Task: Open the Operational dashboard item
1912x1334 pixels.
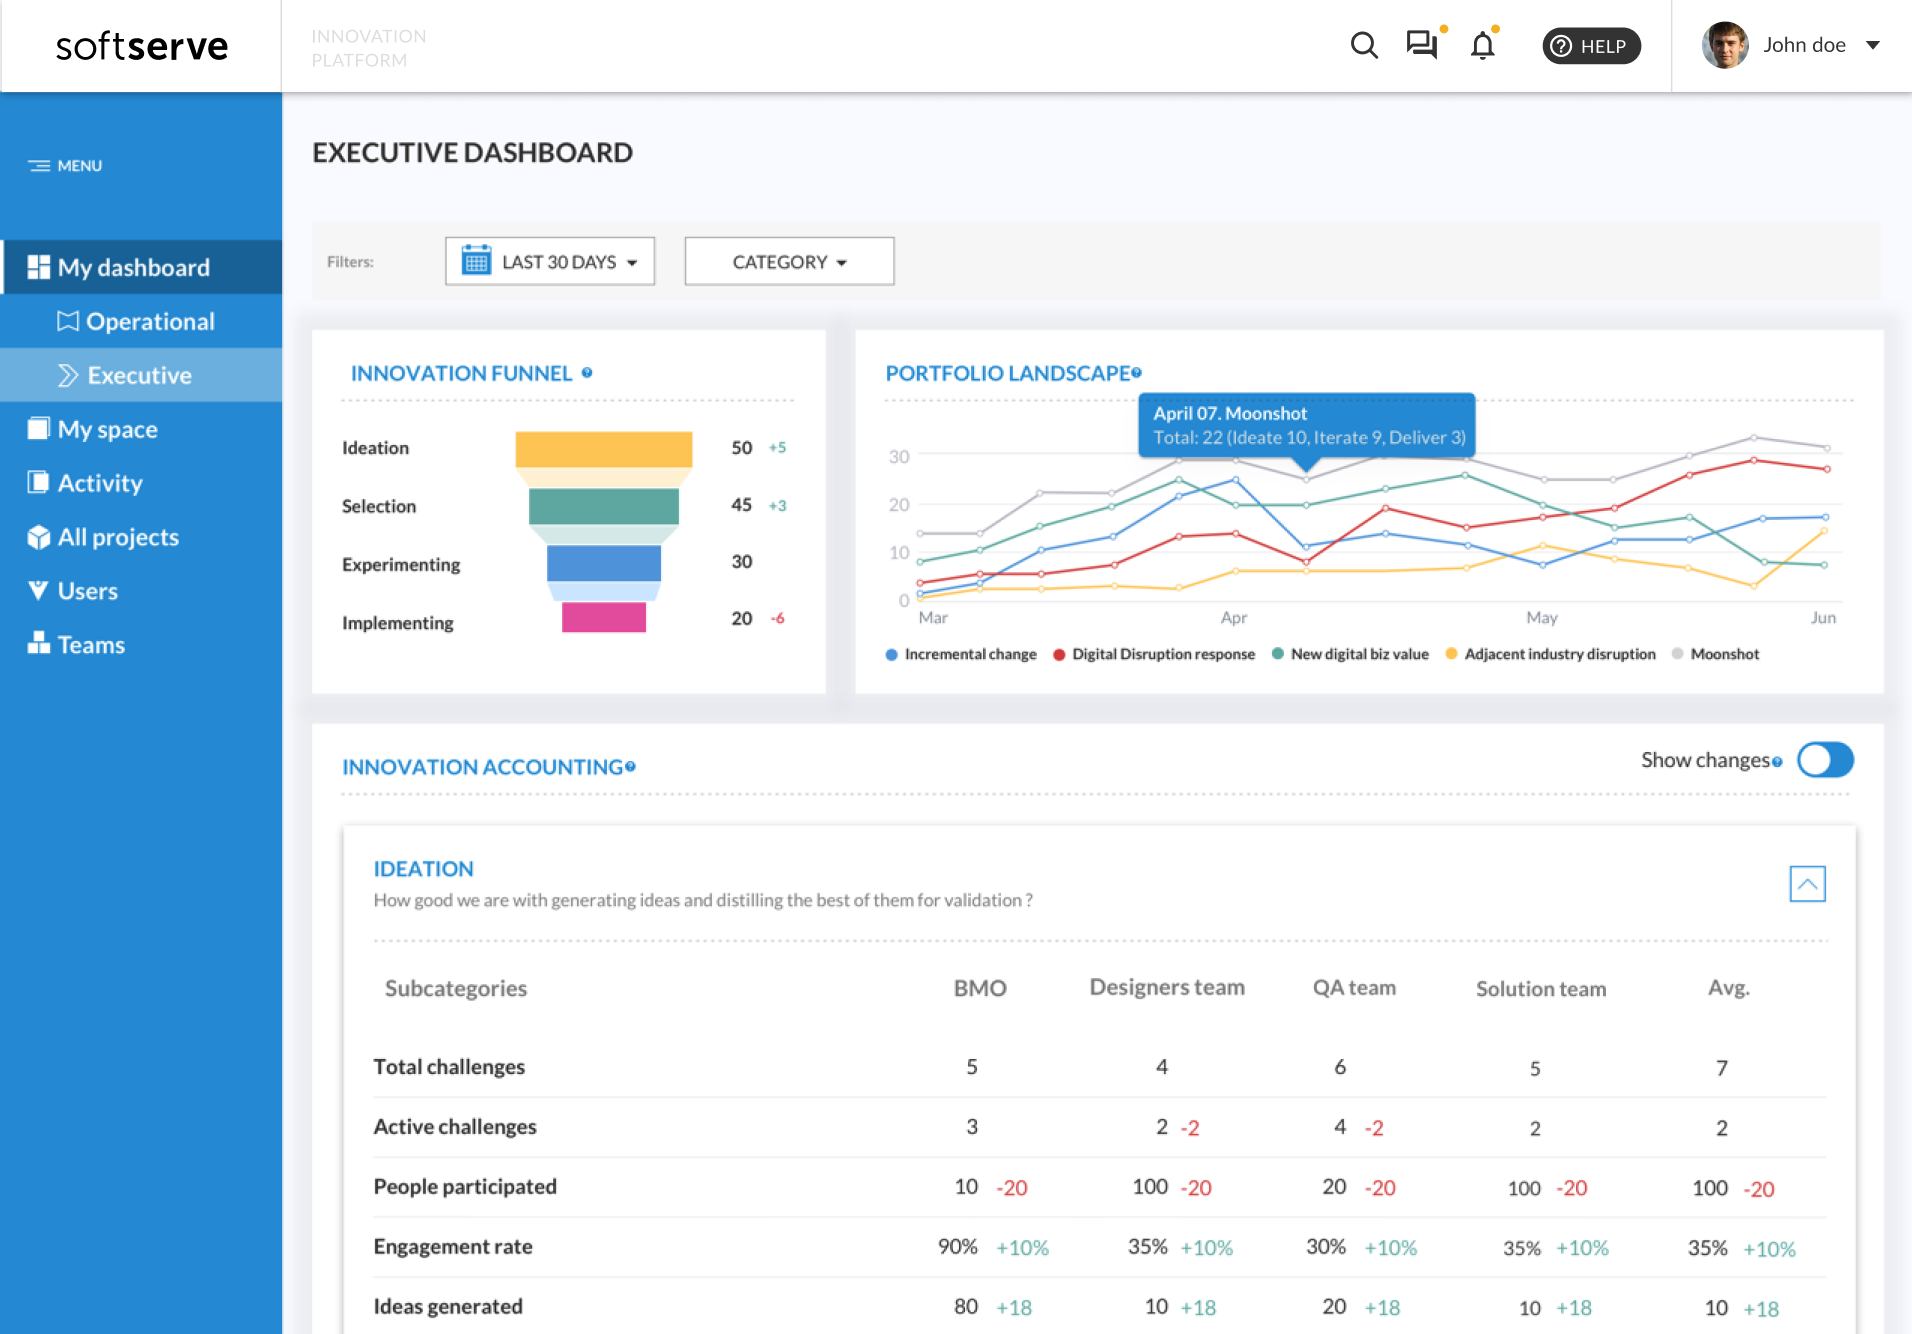Action: coord(141,321)
